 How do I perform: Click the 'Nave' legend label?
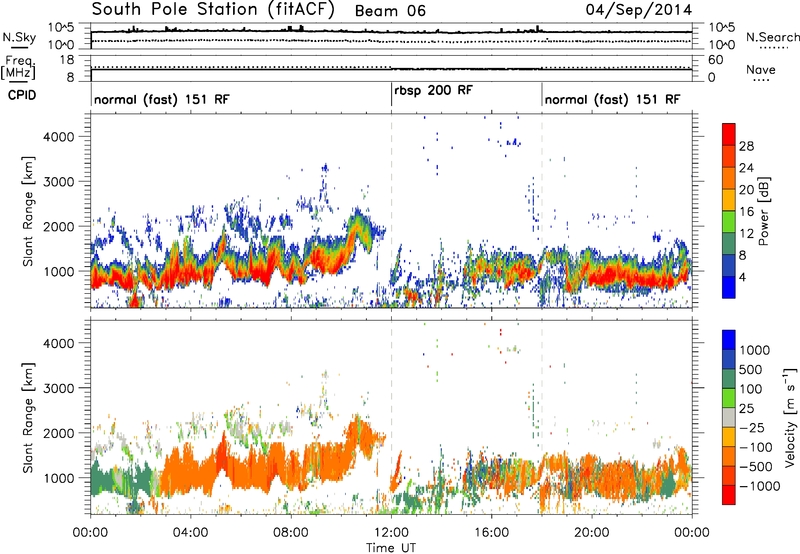pos(761,69)
